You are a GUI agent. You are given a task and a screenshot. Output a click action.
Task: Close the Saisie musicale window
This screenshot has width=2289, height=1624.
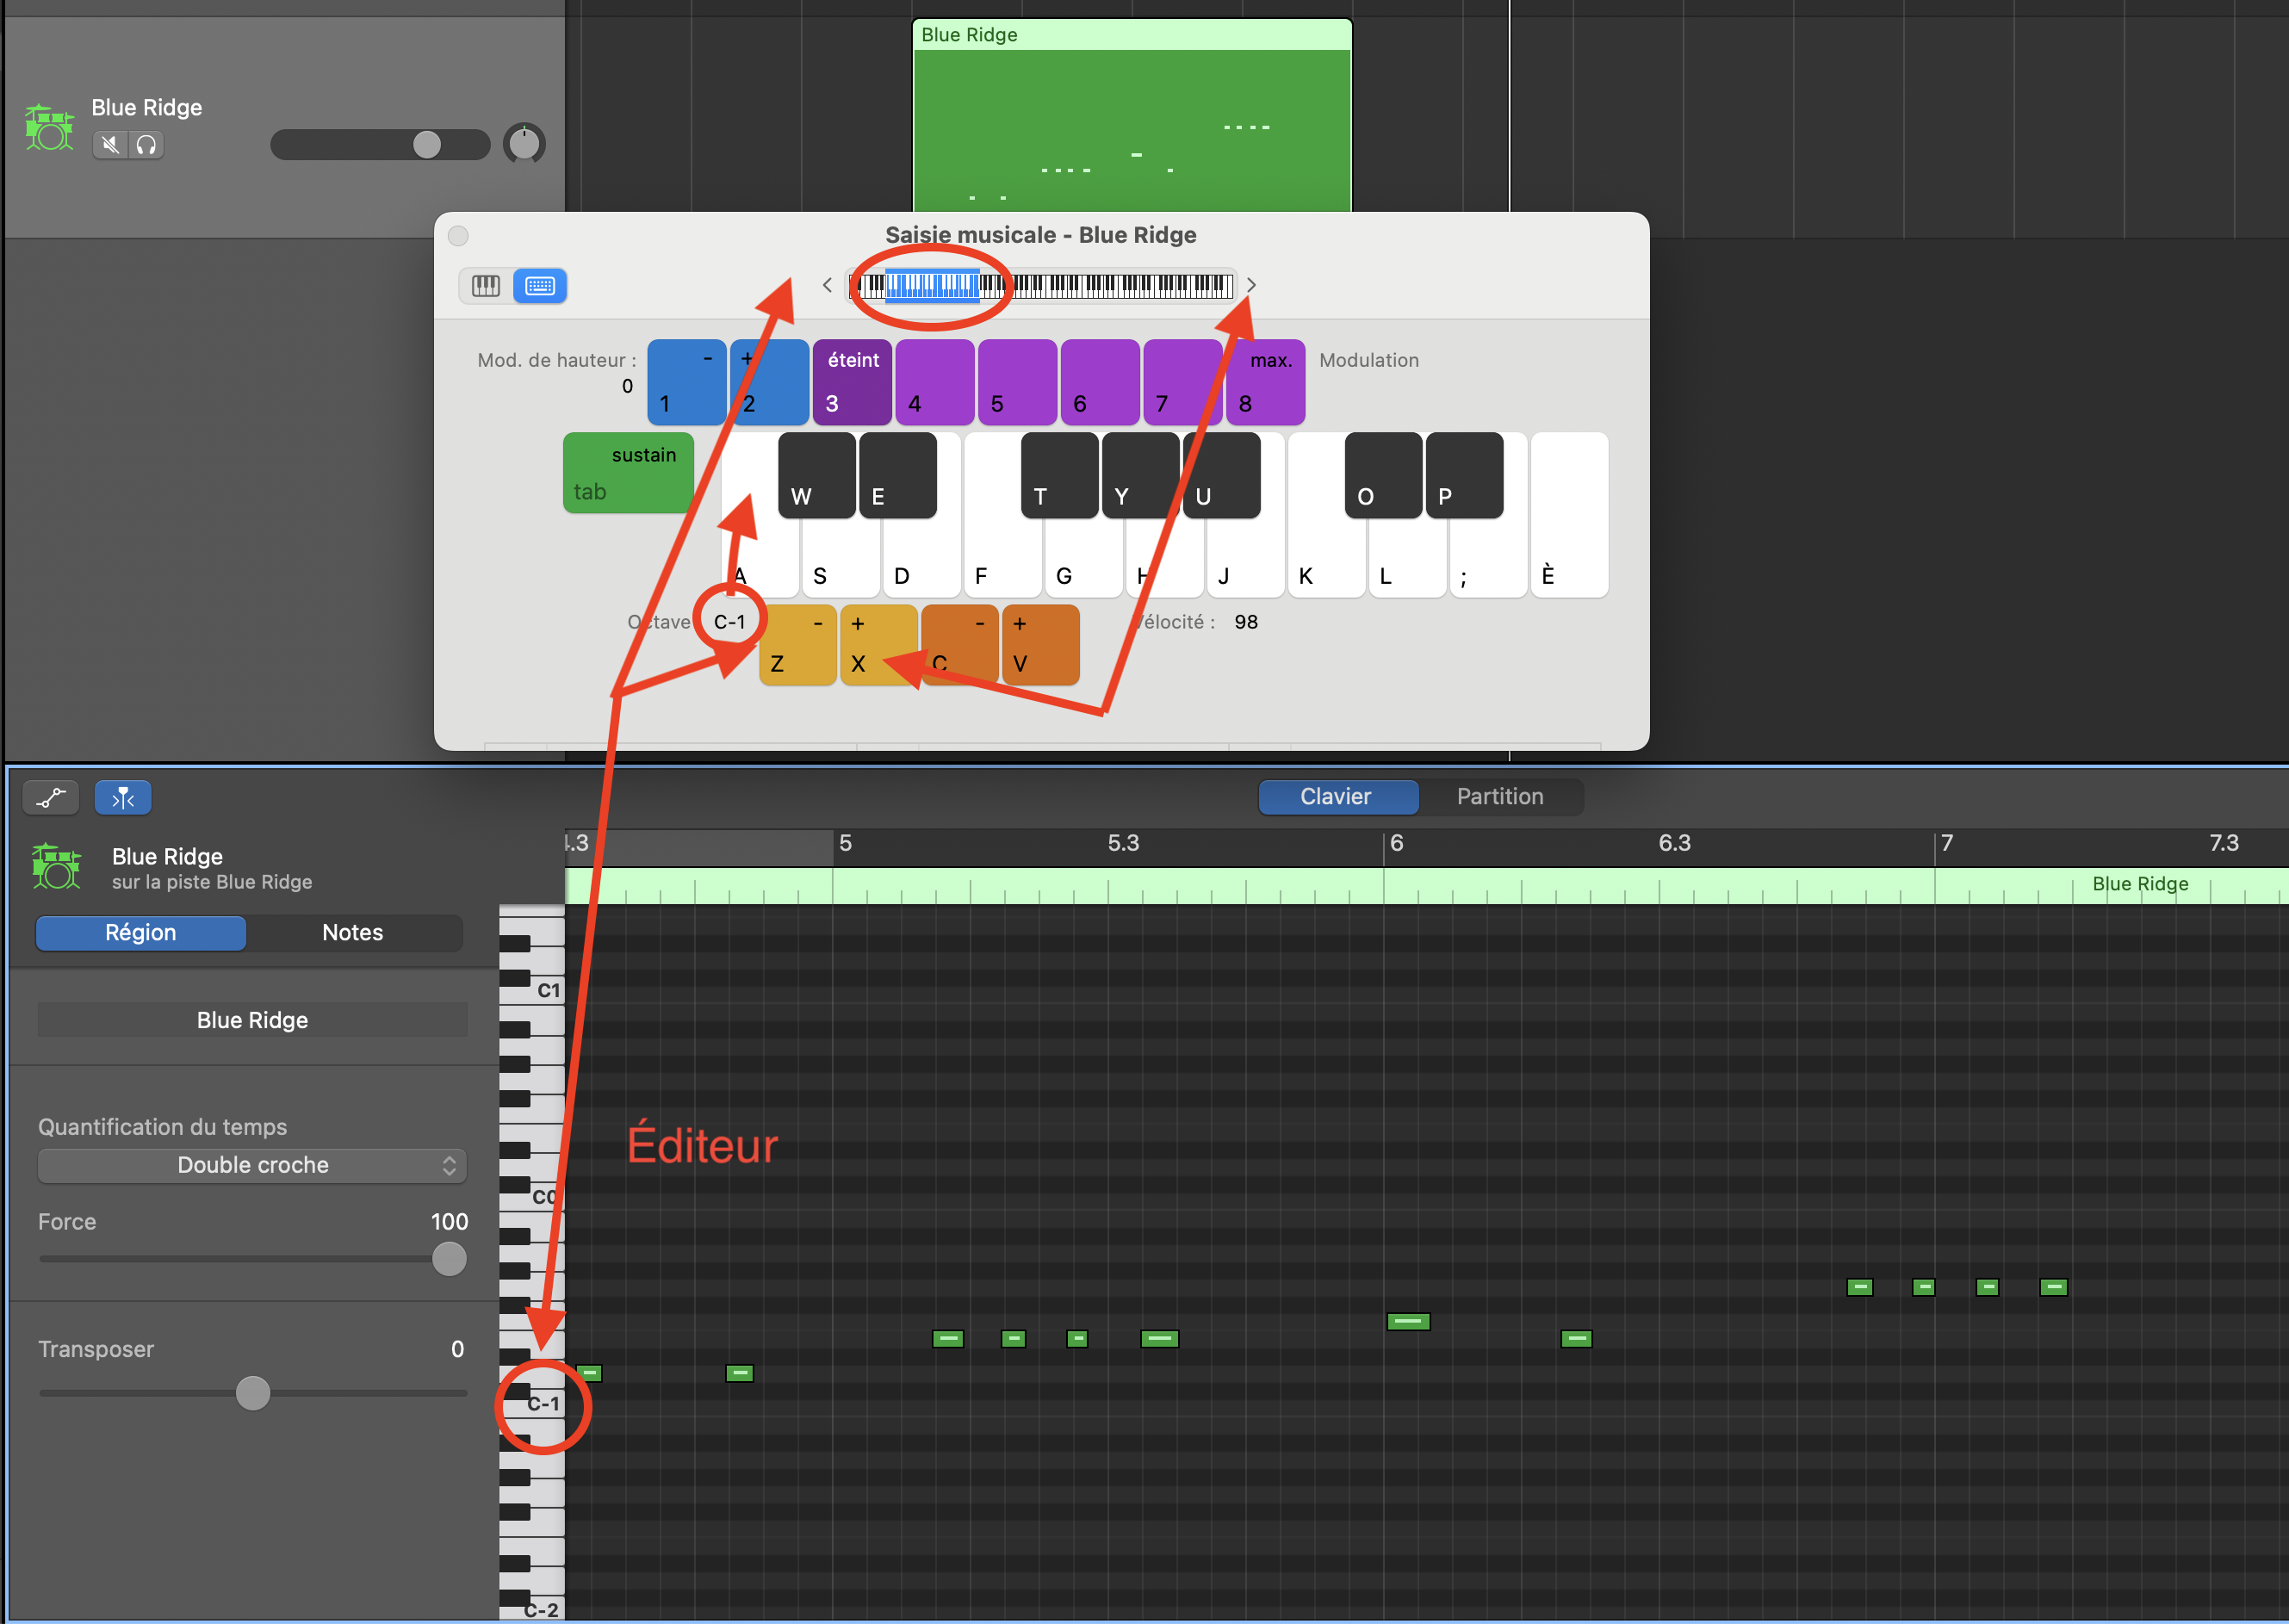pos(458,236)
